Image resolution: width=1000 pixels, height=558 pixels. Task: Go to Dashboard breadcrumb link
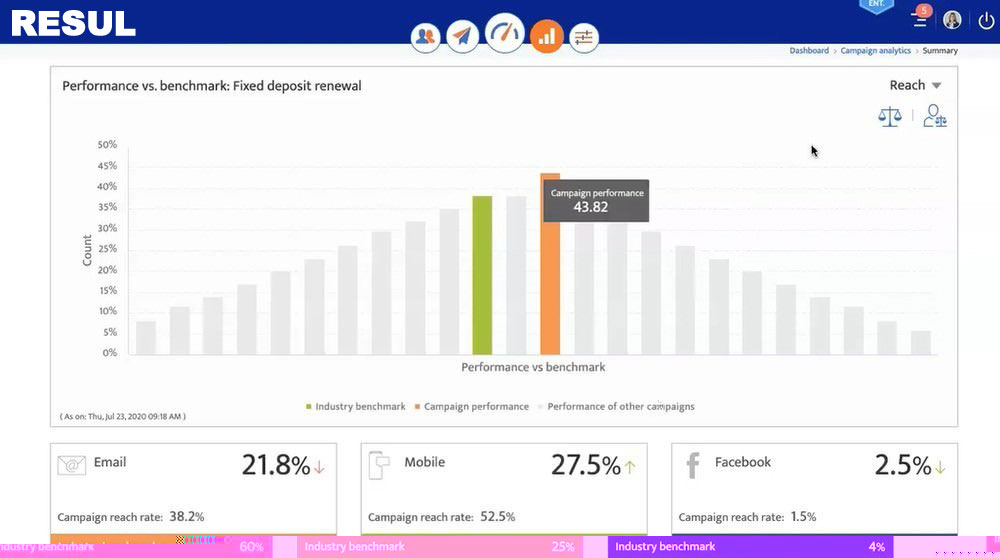[x=809, y=50]
